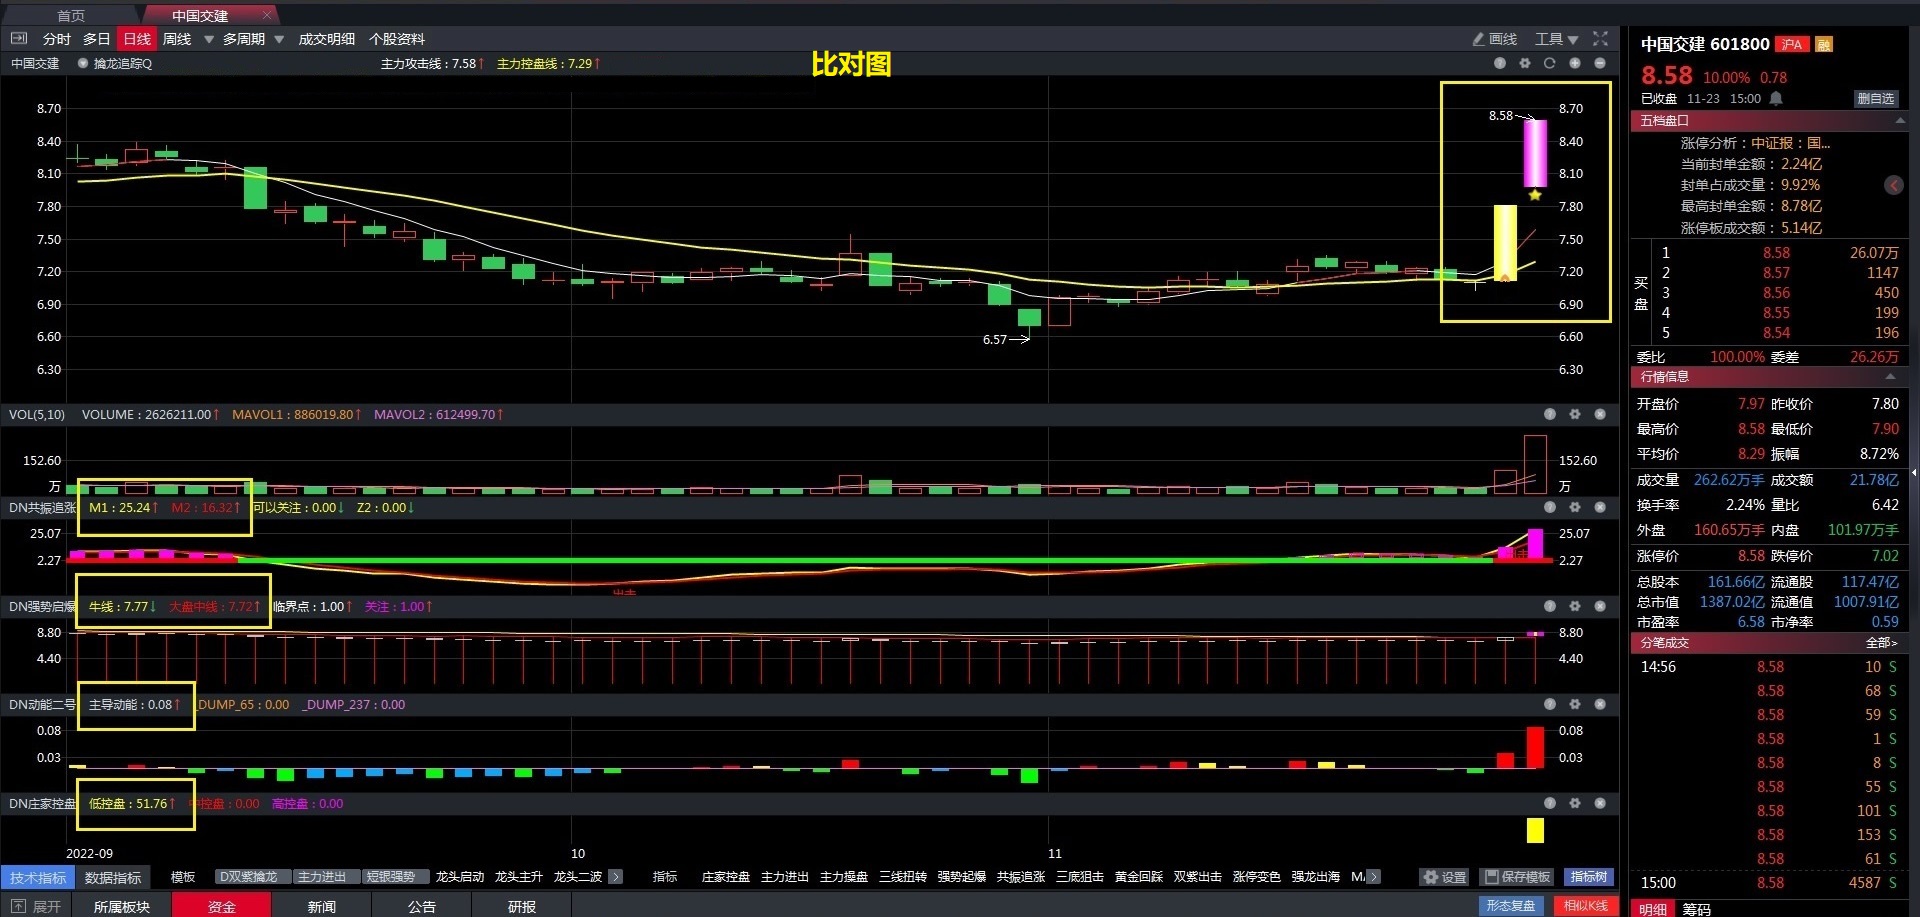Viewport: 1920px width, 917px height.
Task: Open the 工具 dropdown menu
Action: click(x=1556, y=39)
